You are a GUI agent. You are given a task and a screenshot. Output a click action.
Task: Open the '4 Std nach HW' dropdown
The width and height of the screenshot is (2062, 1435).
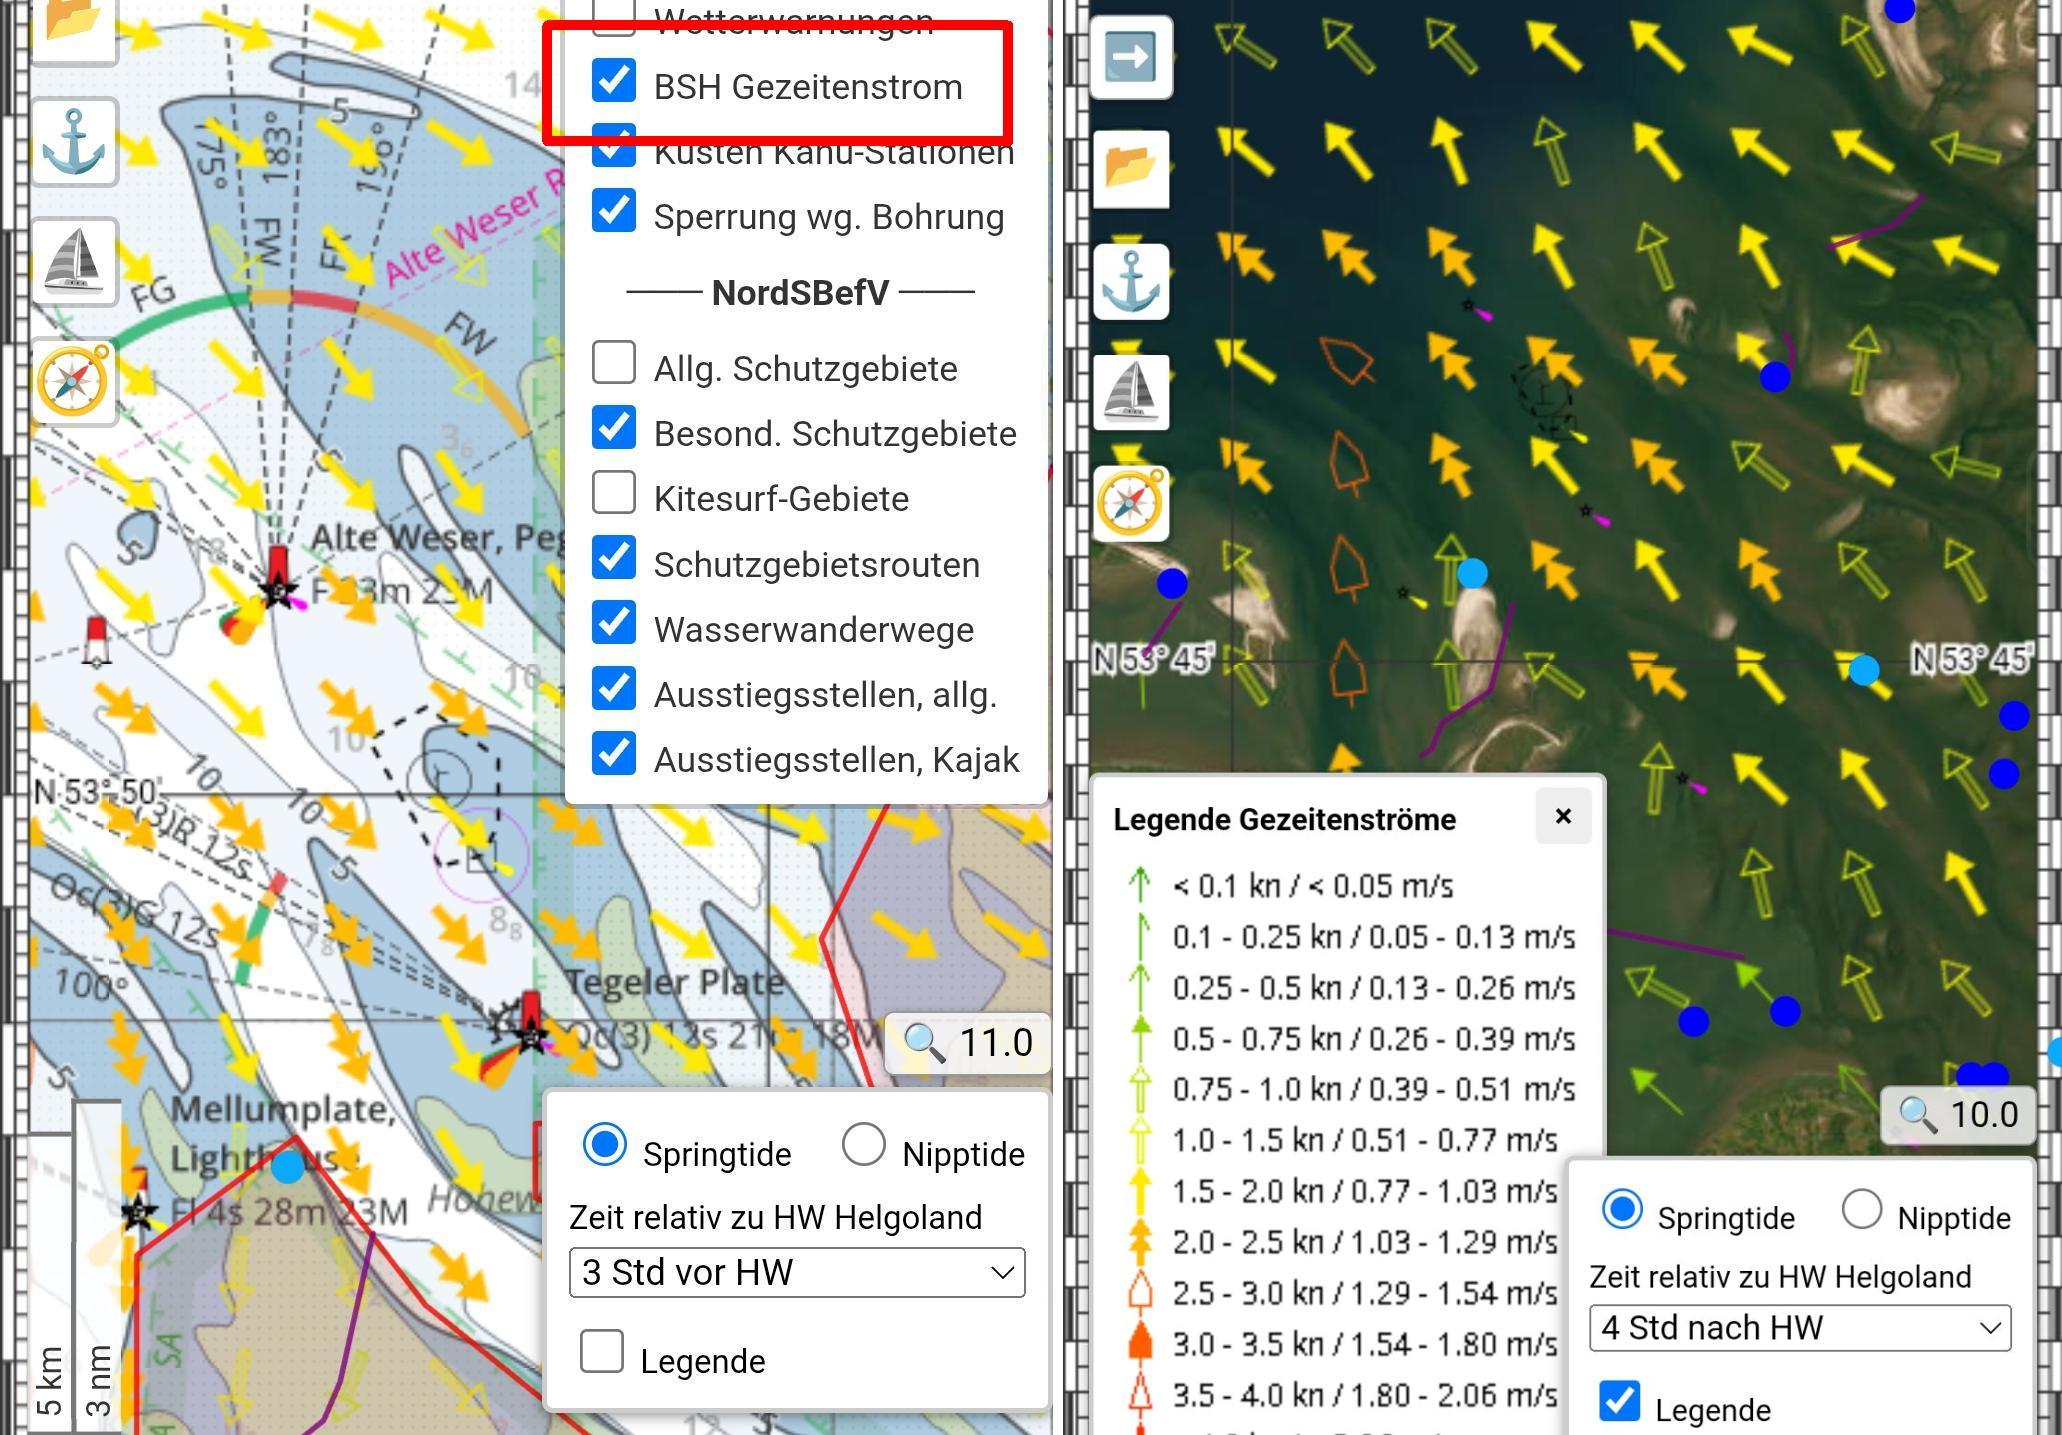[x=1799, y=1328]
